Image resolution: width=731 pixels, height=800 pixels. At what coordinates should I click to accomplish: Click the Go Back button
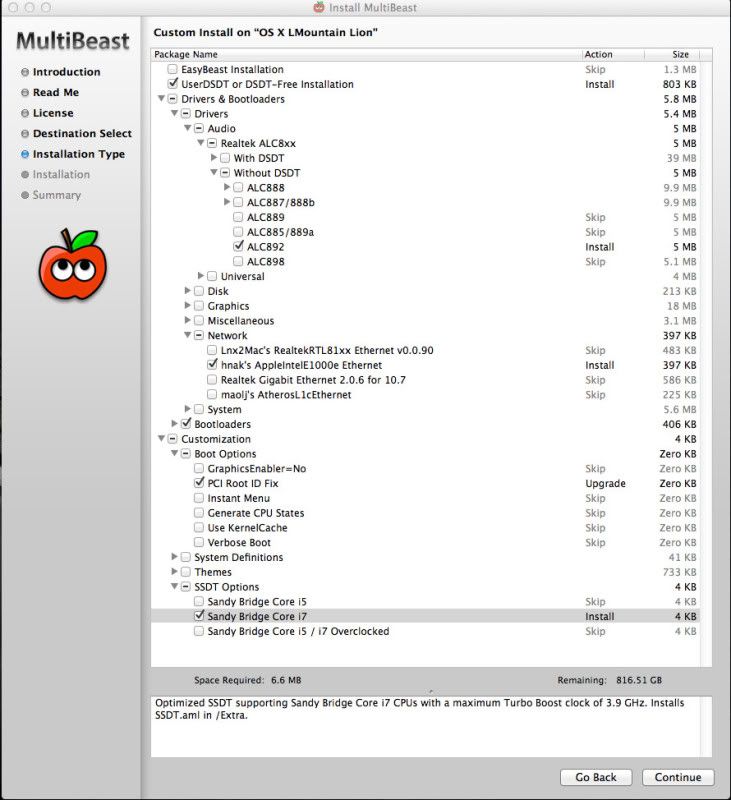pyautogui.click(x=596, y=777)
